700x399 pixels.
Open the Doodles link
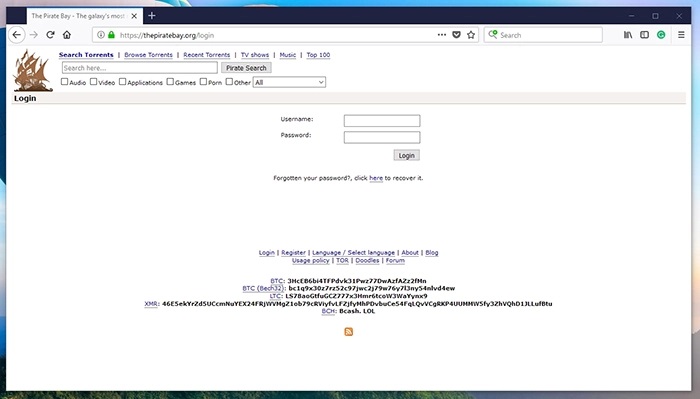367,261
